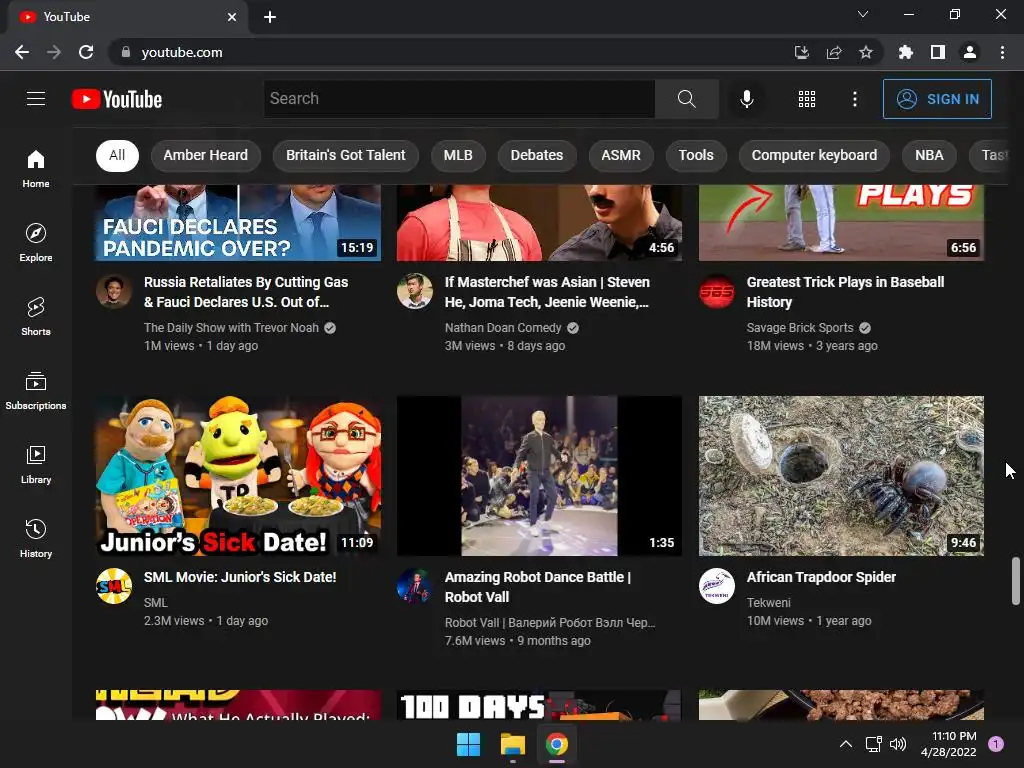The width and height of the screenshot is (1024, 768).
Task: Select the All filter chip
Action: (x=117, y=155)
